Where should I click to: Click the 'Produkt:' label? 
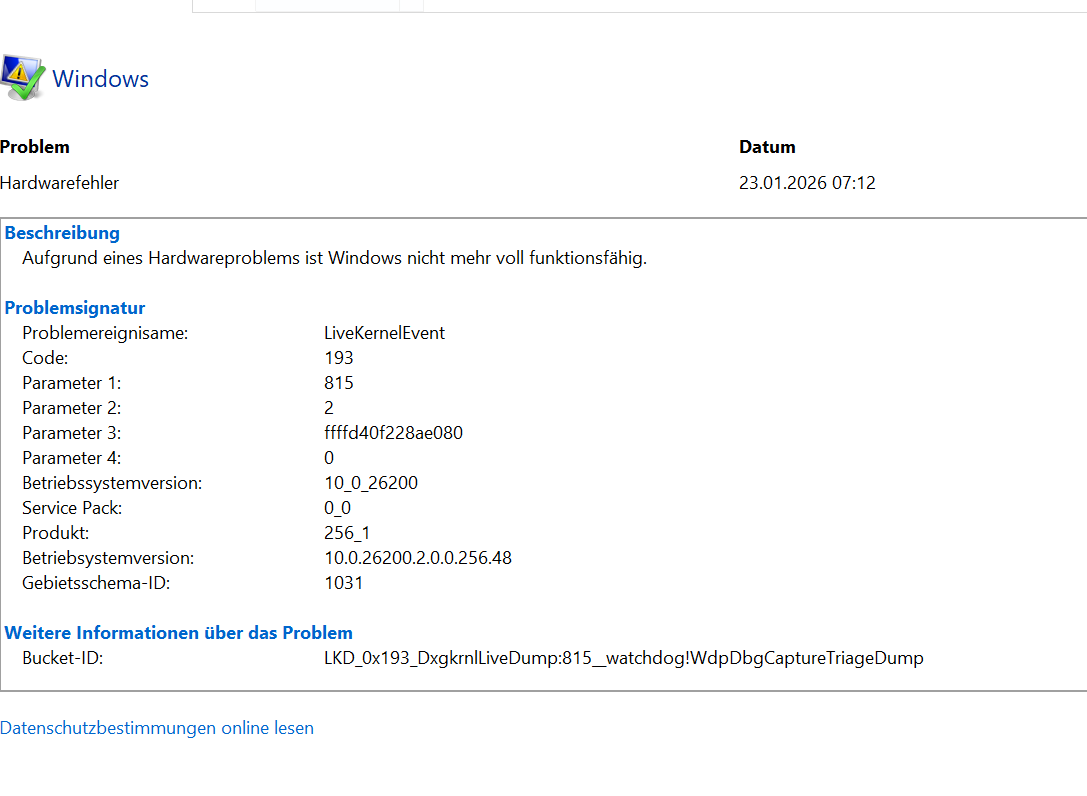[55, 533]
